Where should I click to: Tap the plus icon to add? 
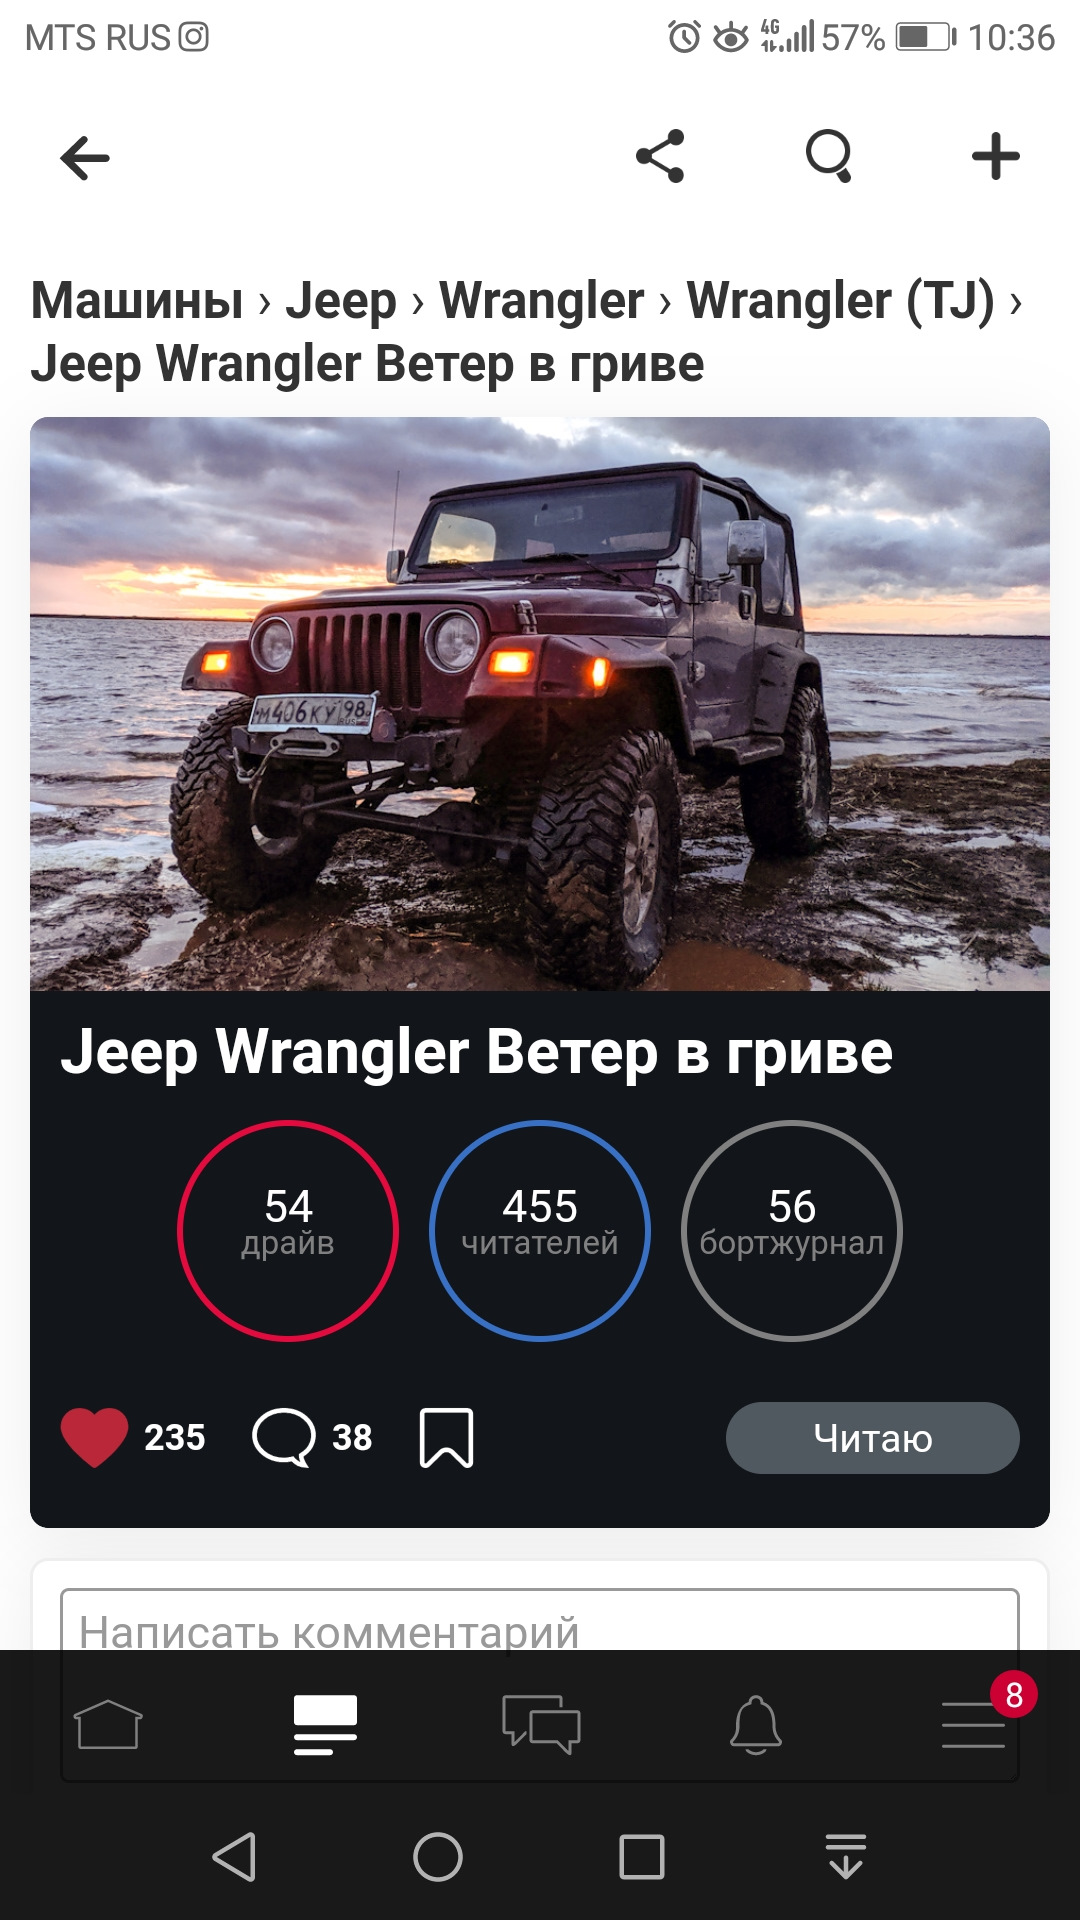click(996, 156)
